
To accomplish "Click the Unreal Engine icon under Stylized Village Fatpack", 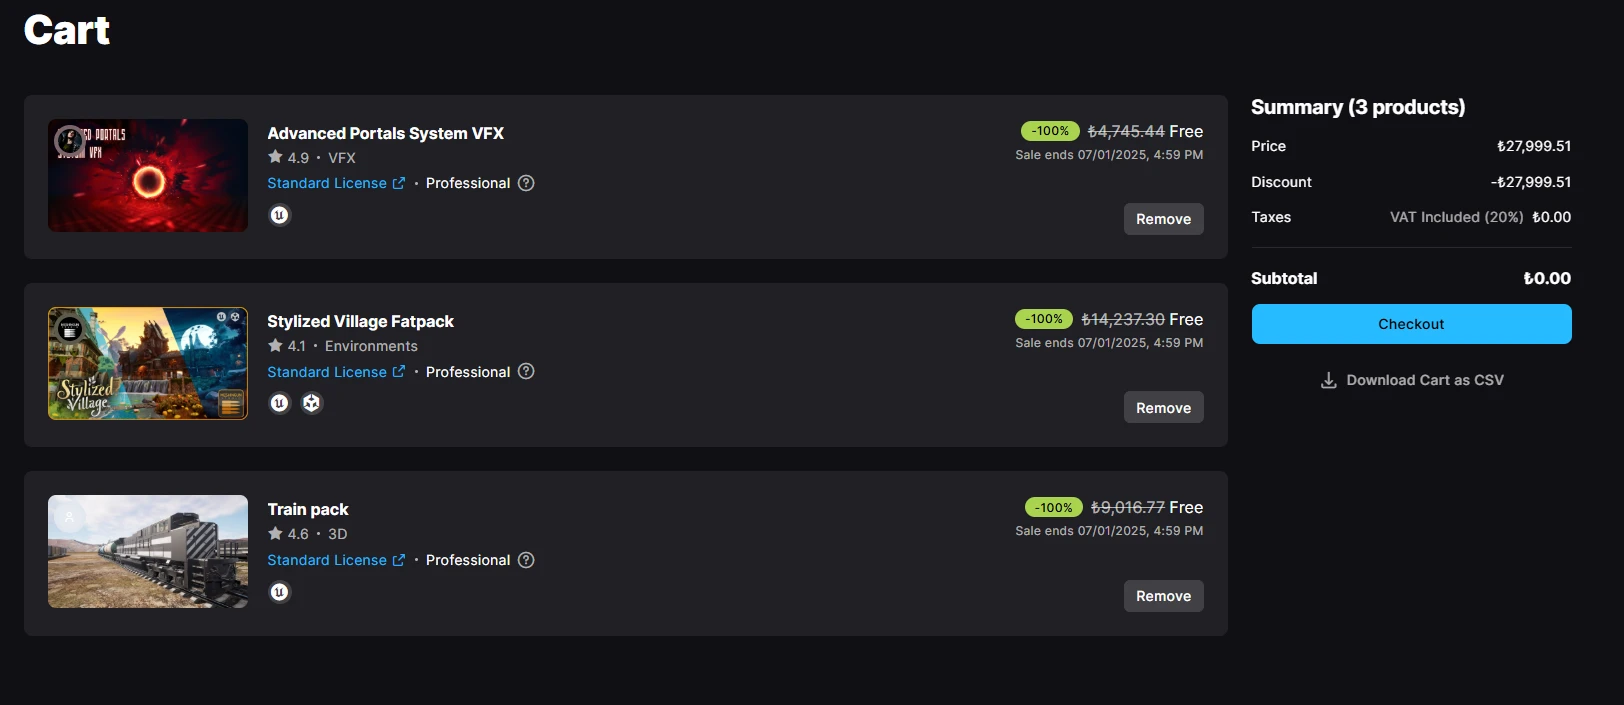I will pos(280,403).
